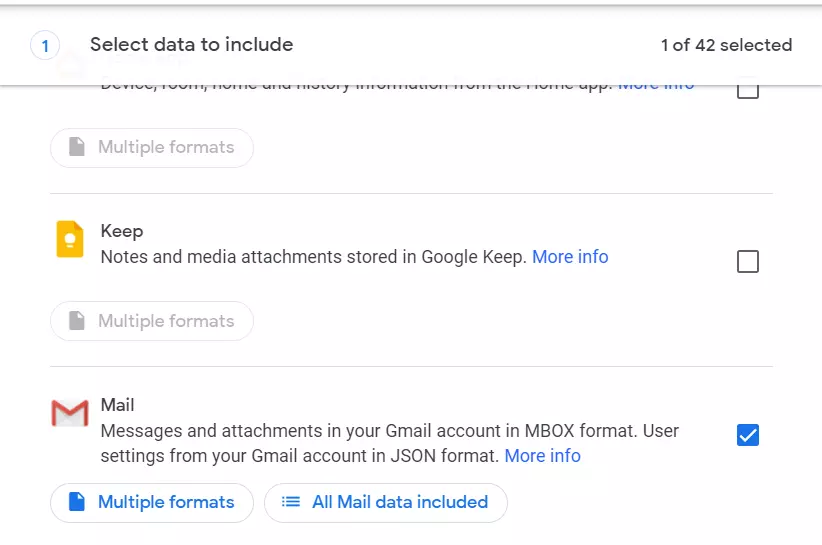Check the Keep data checkbox

coord(747,262)
